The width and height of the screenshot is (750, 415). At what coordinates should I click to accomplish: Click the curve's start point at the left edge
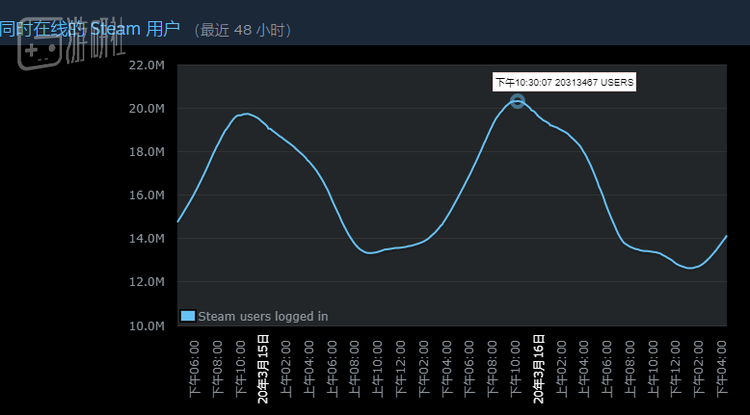click(x=178, y=221)
